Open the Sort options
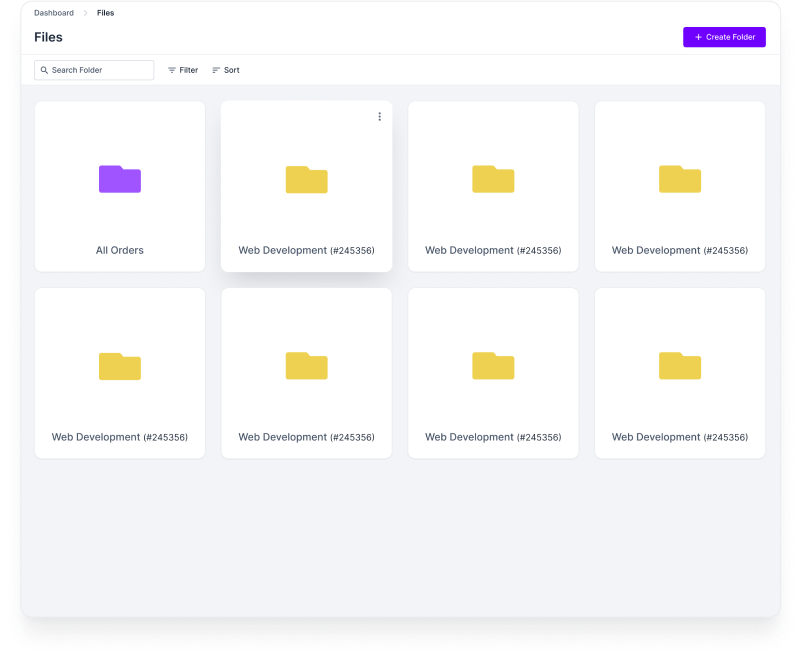 coord(225,70)
